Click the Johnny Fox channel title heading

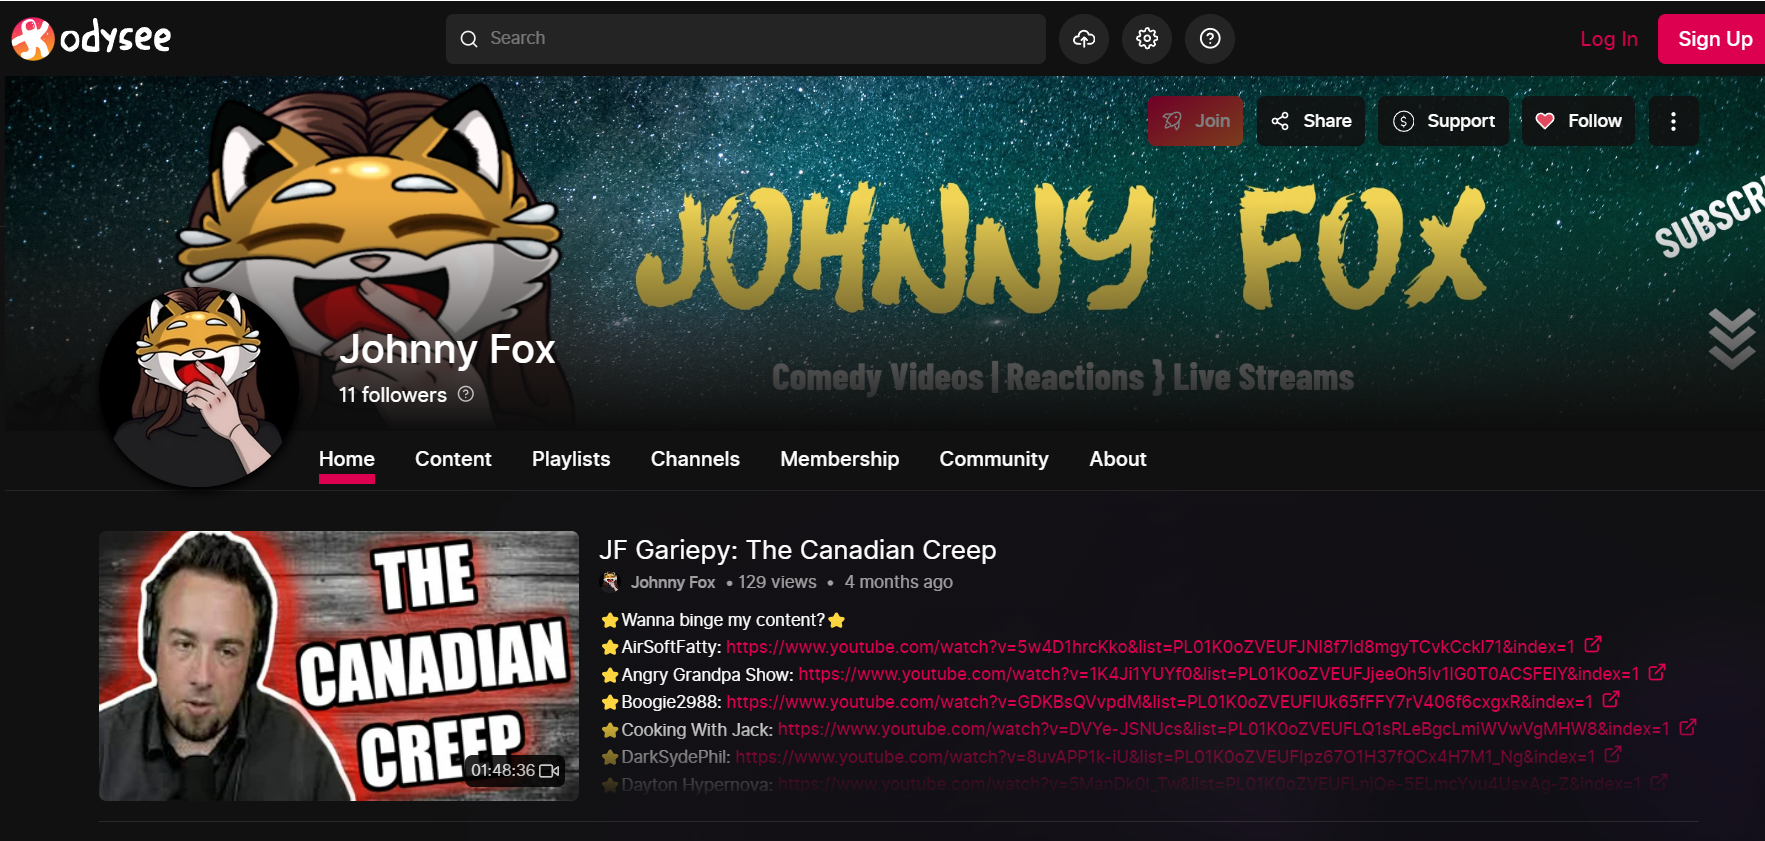tap(447, 349)
